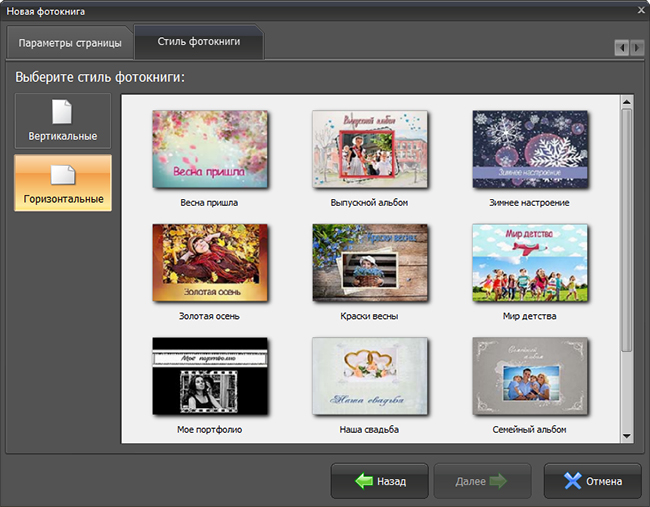Image resolution: width=650 pixels, height=507 pixels.
Task: Choose the Мое портфолио style thumbnail
Action: tap(210, 376)
